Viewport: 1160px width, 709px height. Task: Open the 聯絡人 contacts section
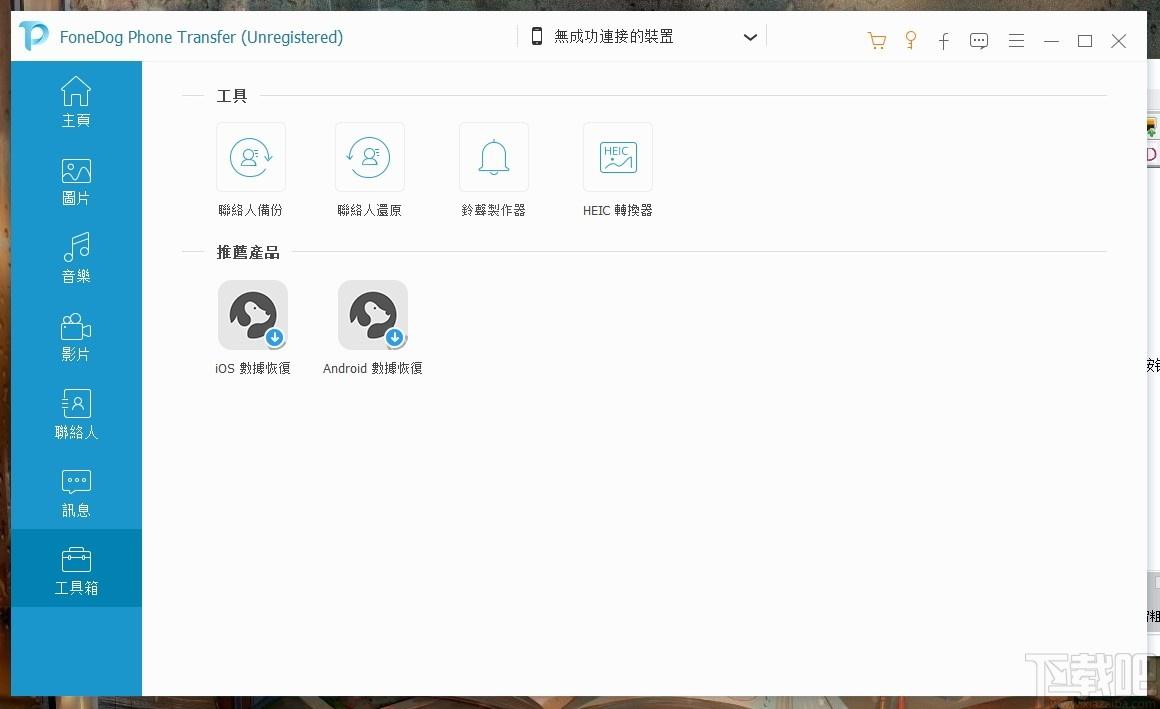point(75,414)
